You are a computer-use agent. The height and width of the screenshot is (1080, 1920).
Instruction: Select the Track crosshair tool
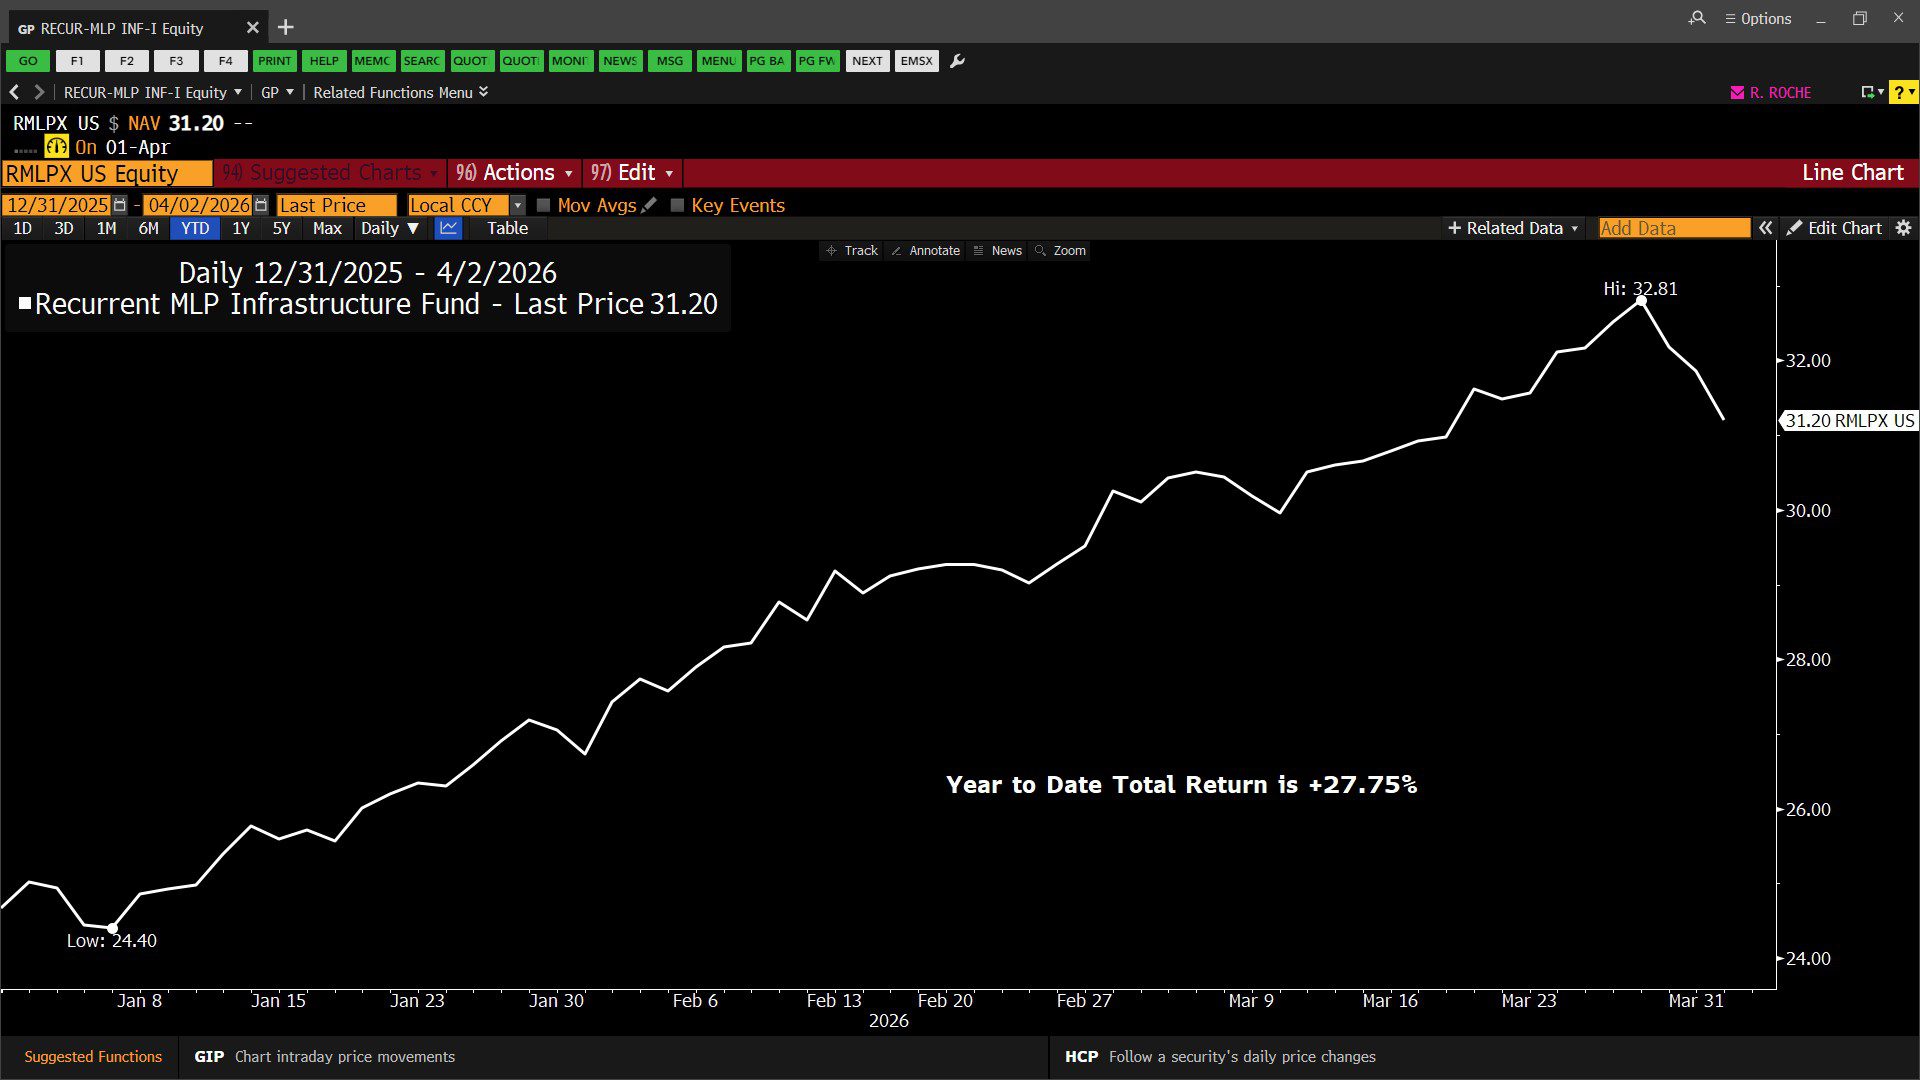851,250
